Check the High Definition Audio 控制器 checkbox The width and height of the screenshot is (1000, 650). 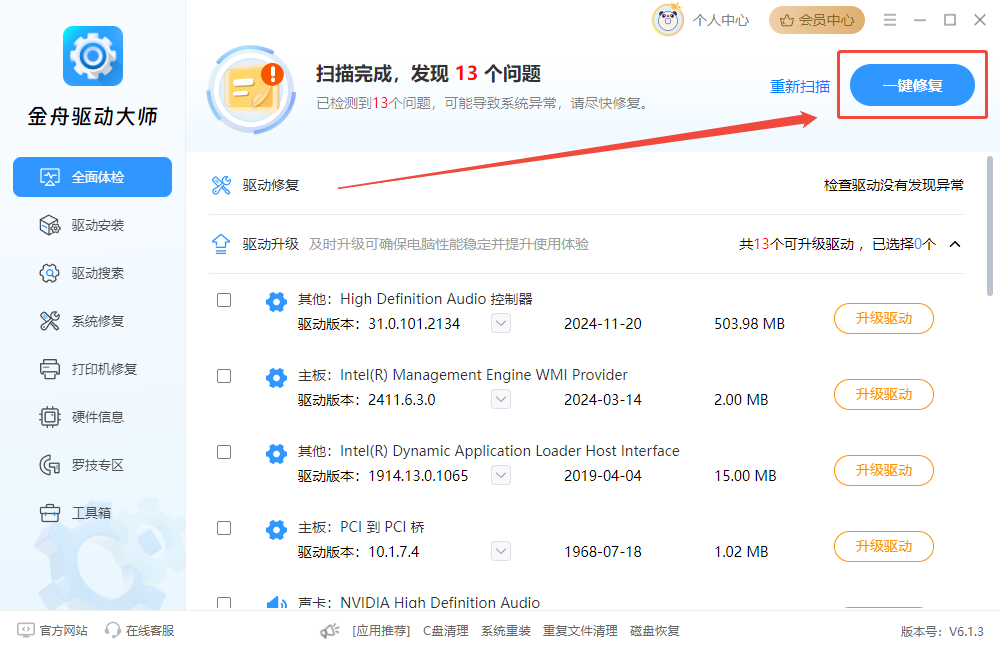pos(224,300)
